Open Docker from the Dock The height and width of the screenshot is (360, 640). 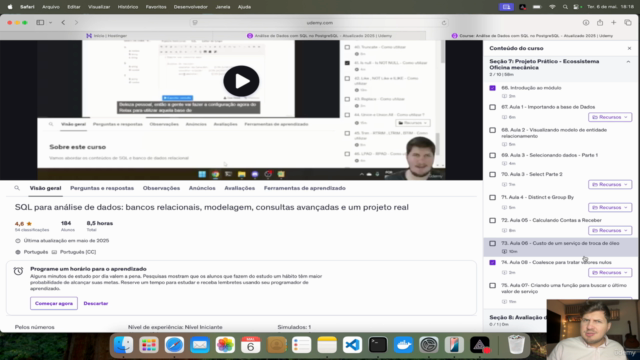404,345
